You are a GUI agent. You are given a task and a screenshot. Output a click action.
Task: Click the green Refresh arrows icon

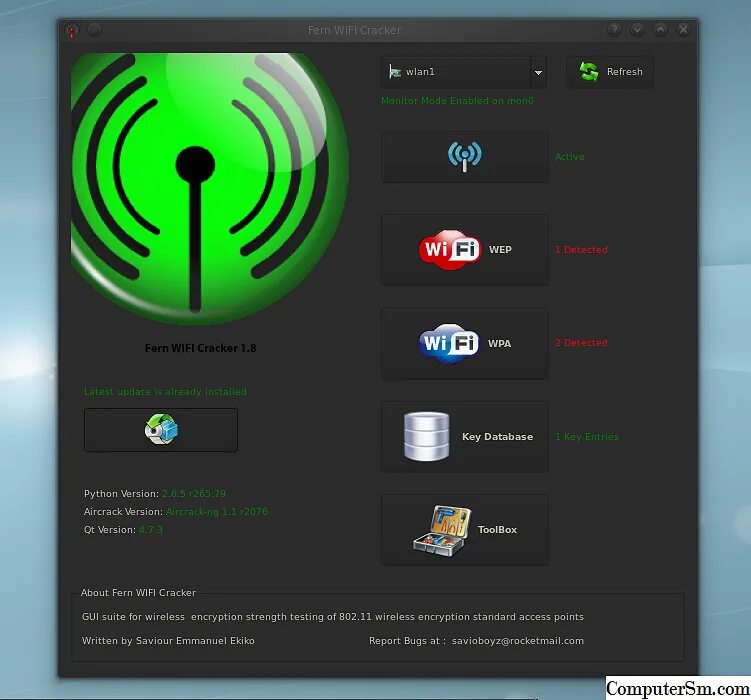(589, 72)
